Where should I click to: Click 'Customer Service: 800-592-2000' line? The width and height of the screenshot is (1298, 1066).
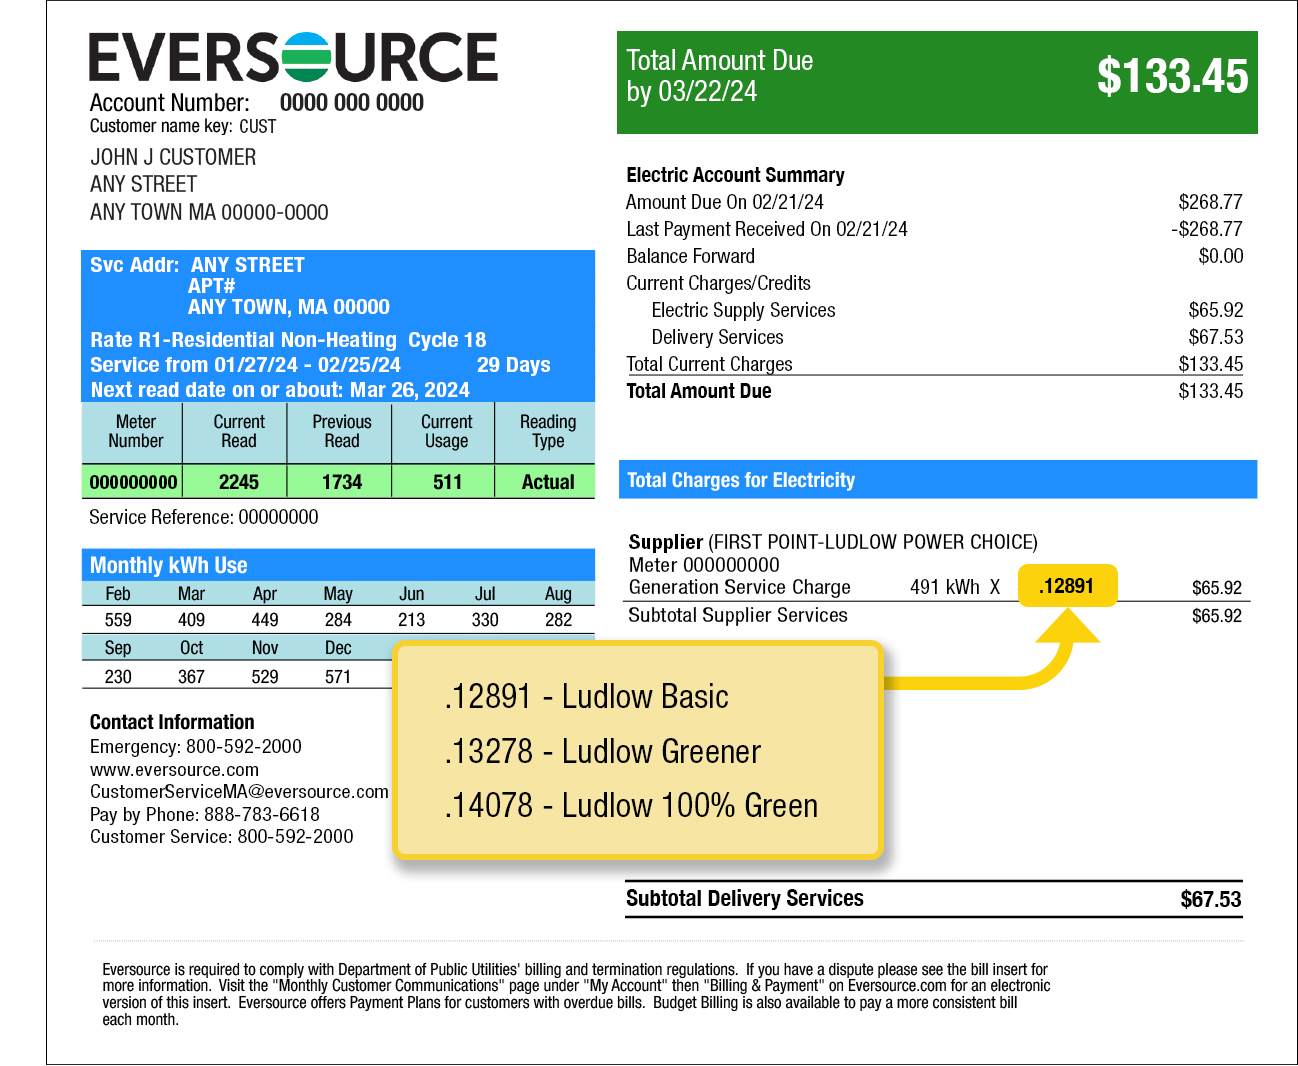[x=222, y=837]
